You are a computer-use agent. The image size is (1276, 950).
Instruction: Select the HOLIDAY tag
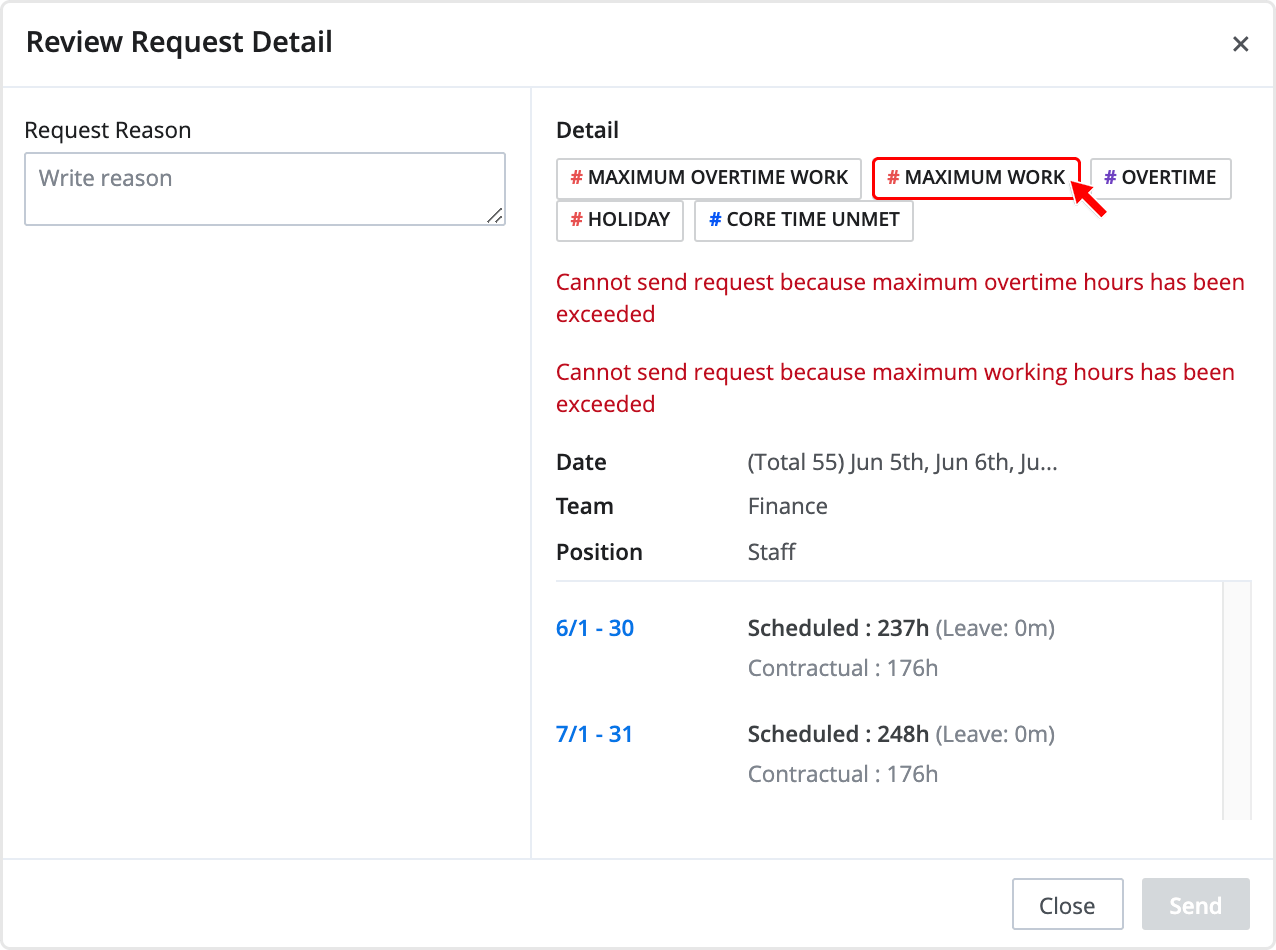pos(620,221)
